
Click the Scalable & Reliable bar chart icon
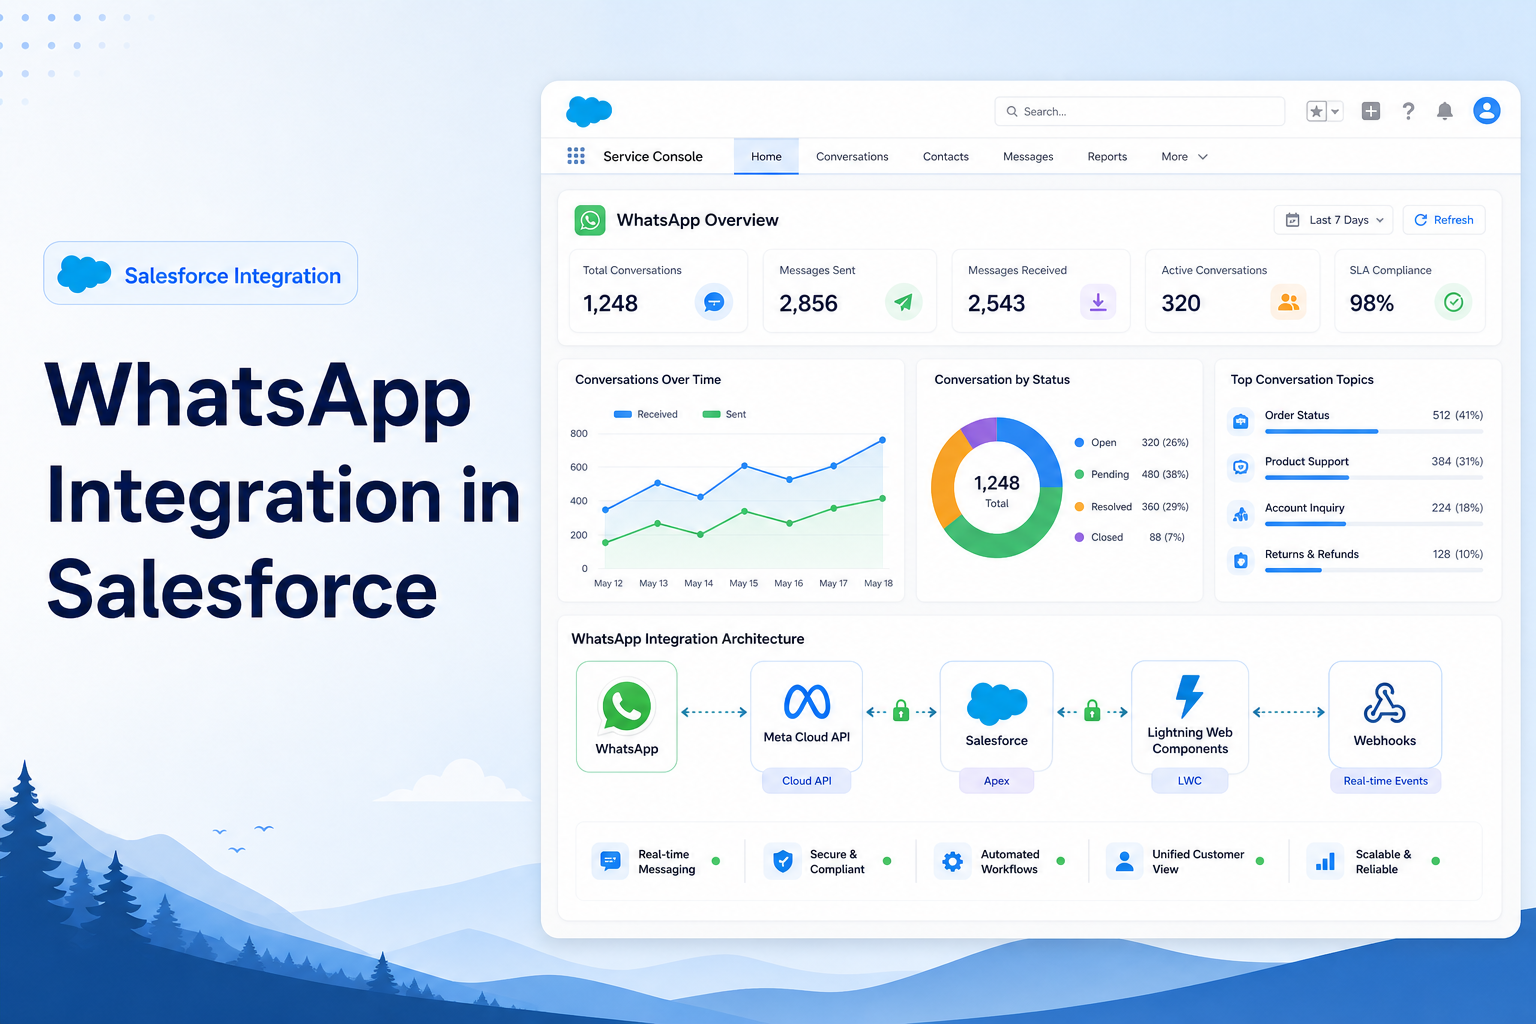coord(1326,861)
